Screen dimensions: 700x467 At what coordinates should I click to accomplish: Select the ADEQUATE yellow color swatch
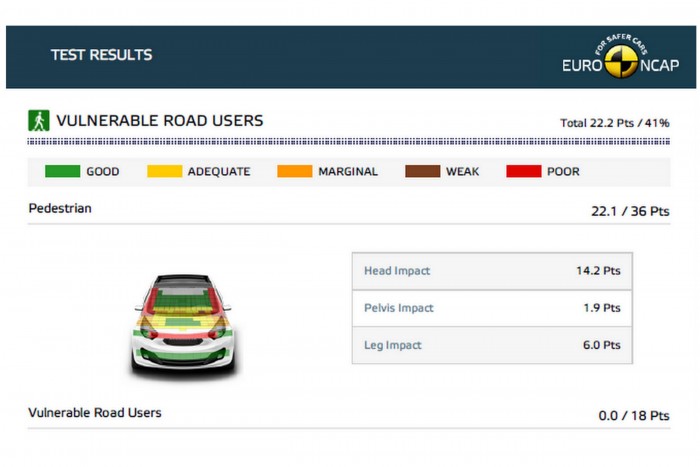point(164,171)
